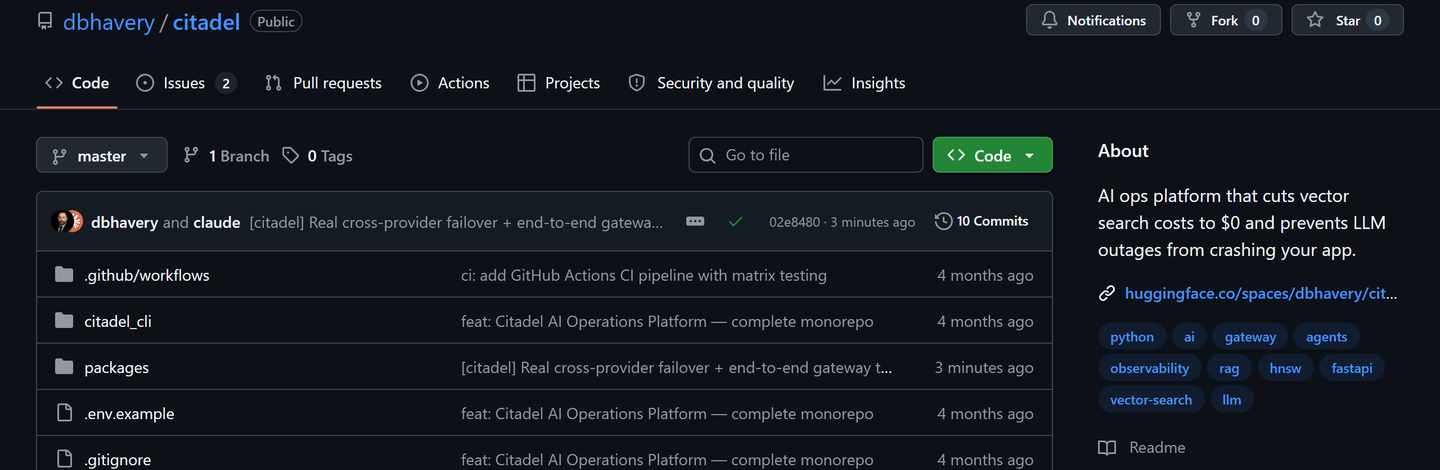
Task: Open the packages folder
Action: click(x=117, y=367)
